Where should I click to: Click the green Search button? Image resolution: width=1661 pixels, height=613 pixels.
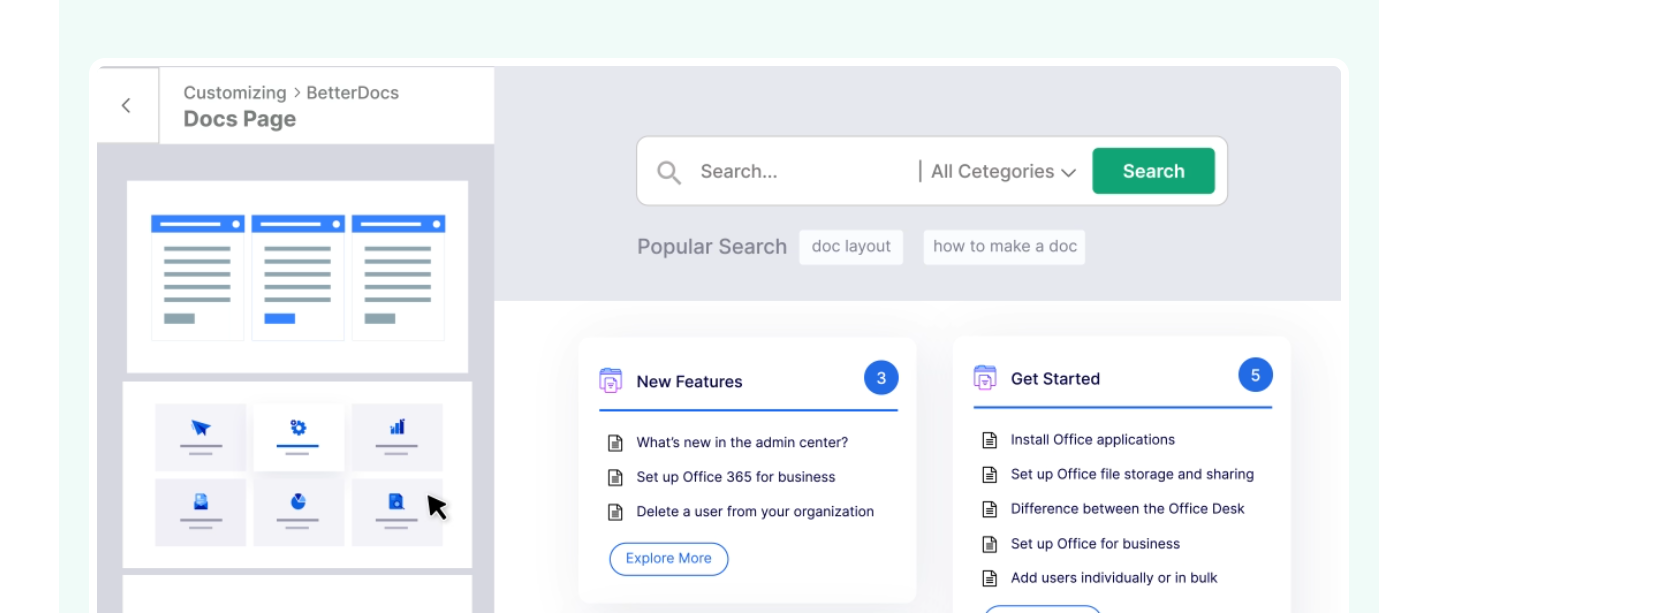[x=1153, y=171]
